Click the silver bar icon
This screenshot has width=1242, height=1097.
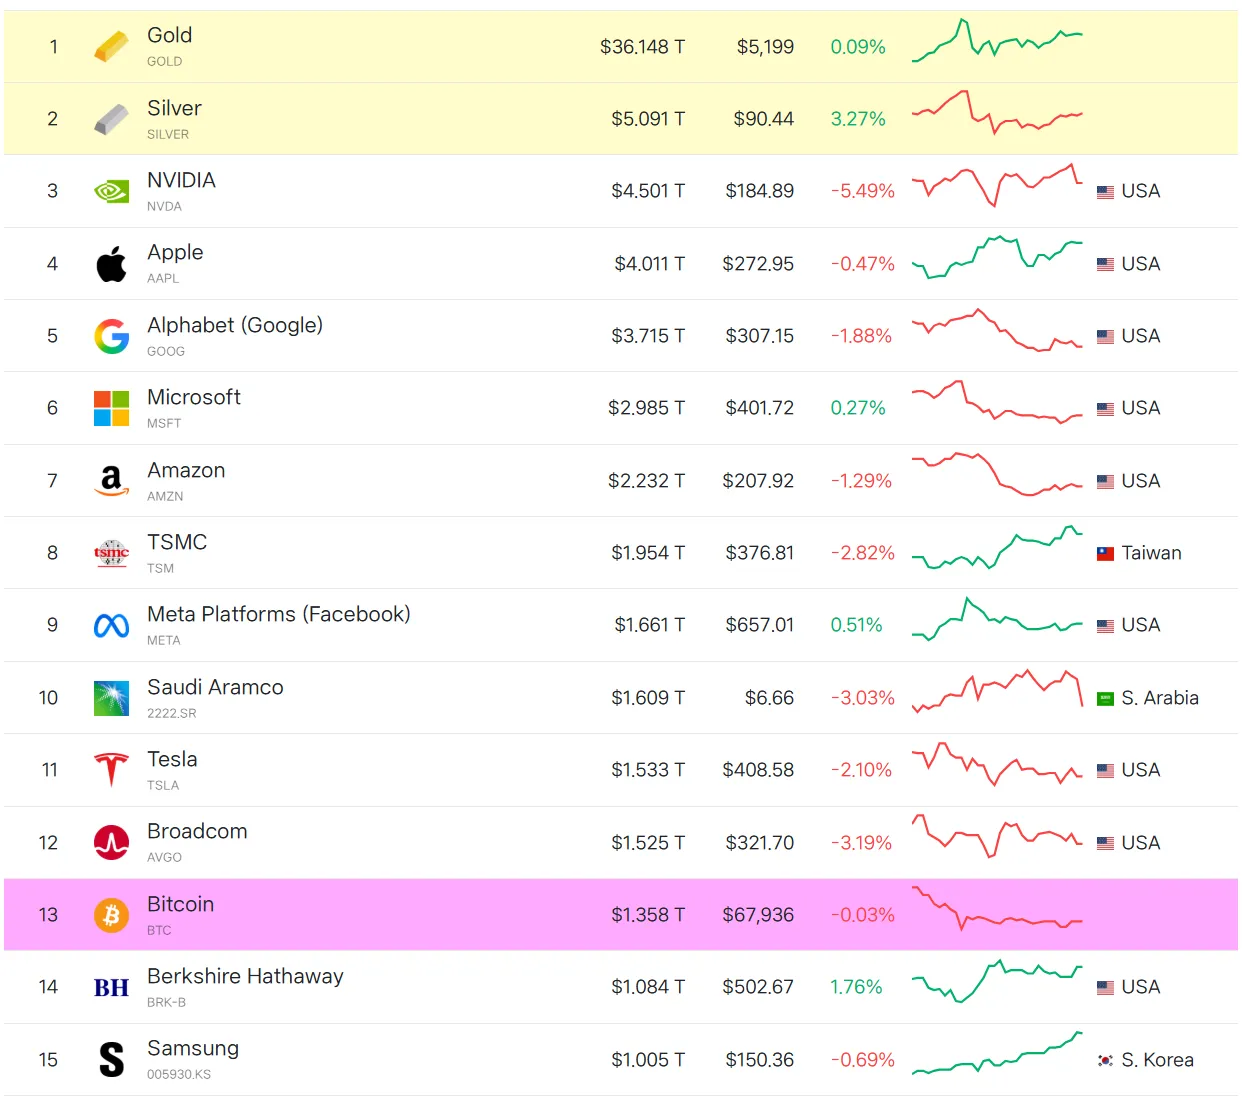[x=111, y=119]
